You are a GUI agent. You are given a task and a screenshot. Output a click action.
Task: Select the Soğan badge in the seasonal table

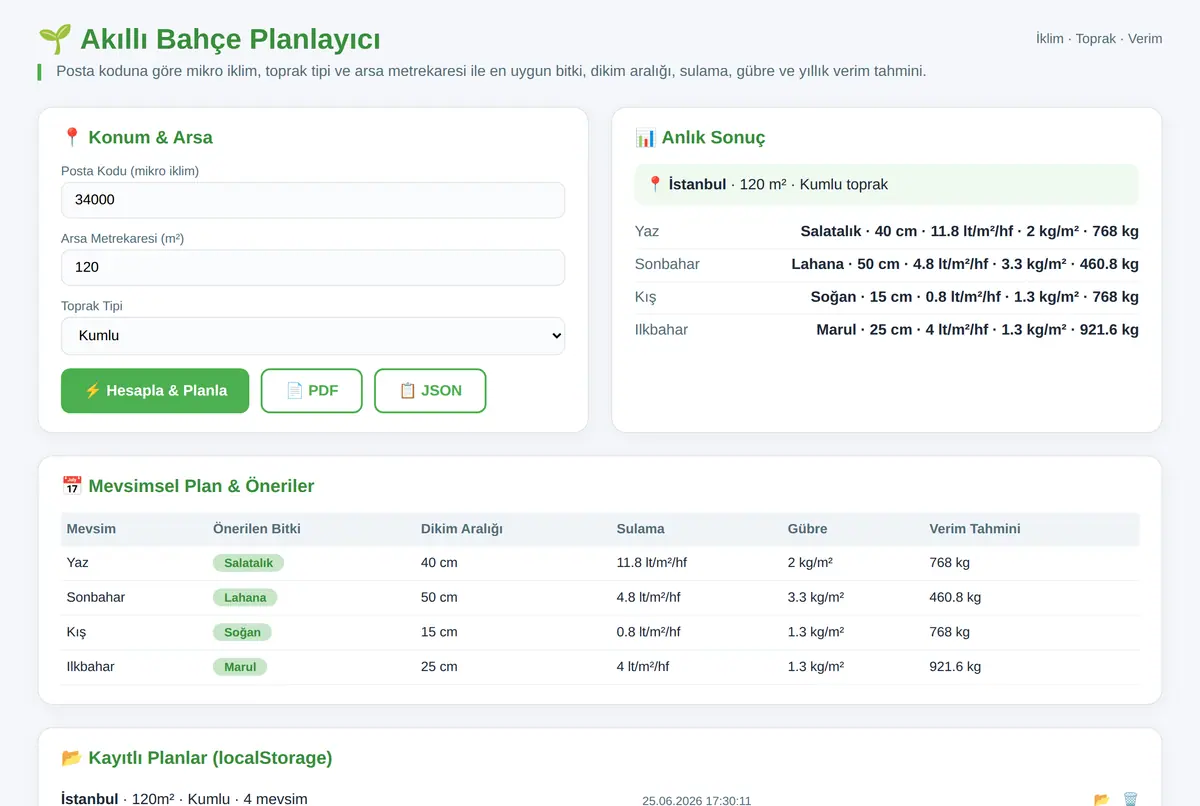click(243, 632)
